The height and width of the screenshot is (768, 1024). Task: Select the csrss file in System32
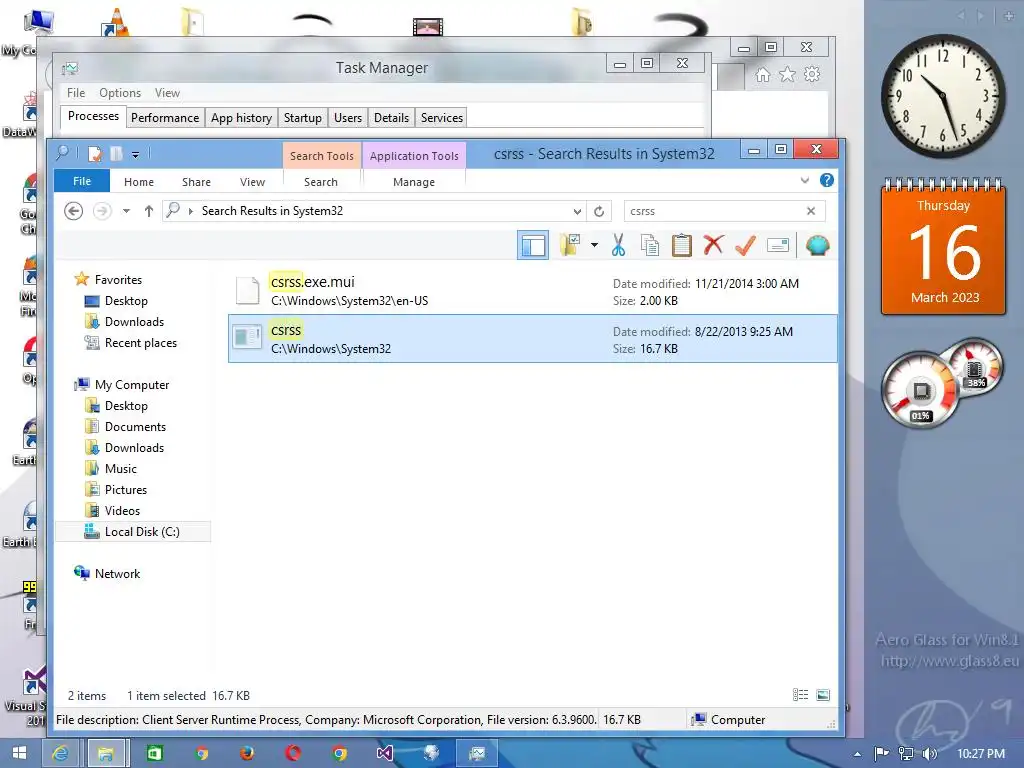click(x=532, y=339)
